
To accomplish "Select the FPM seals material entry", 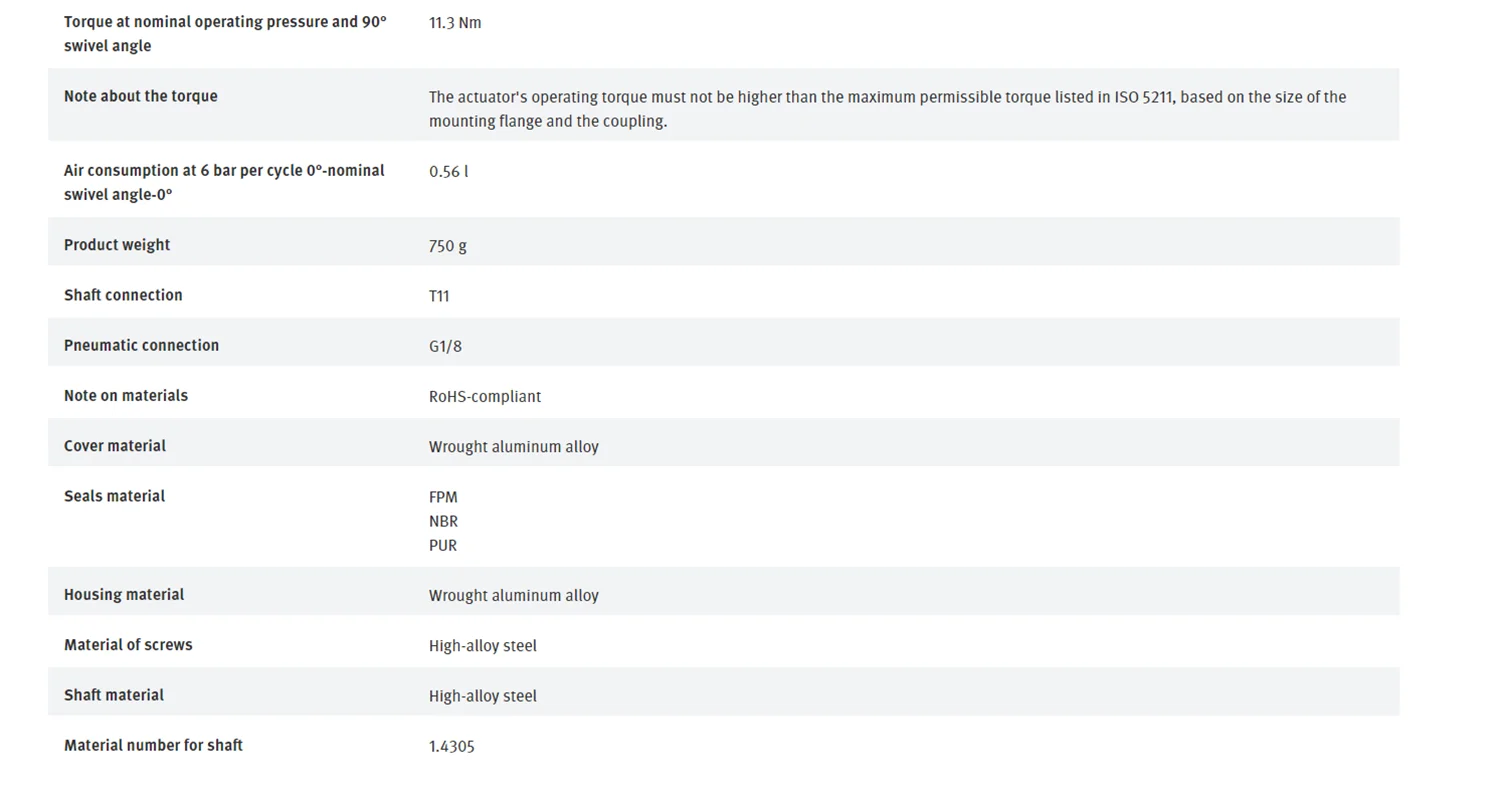I will (443, 497).
